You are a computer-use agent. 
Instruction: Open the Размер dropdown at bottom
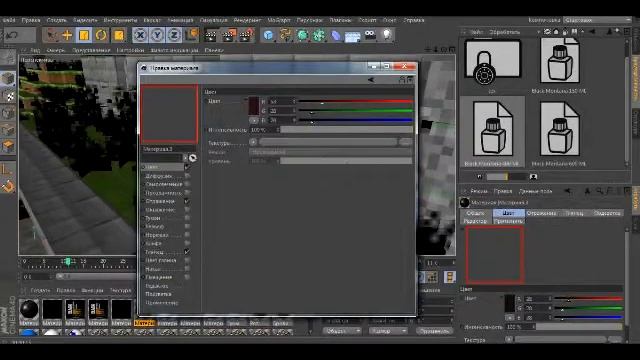point(387,331)
